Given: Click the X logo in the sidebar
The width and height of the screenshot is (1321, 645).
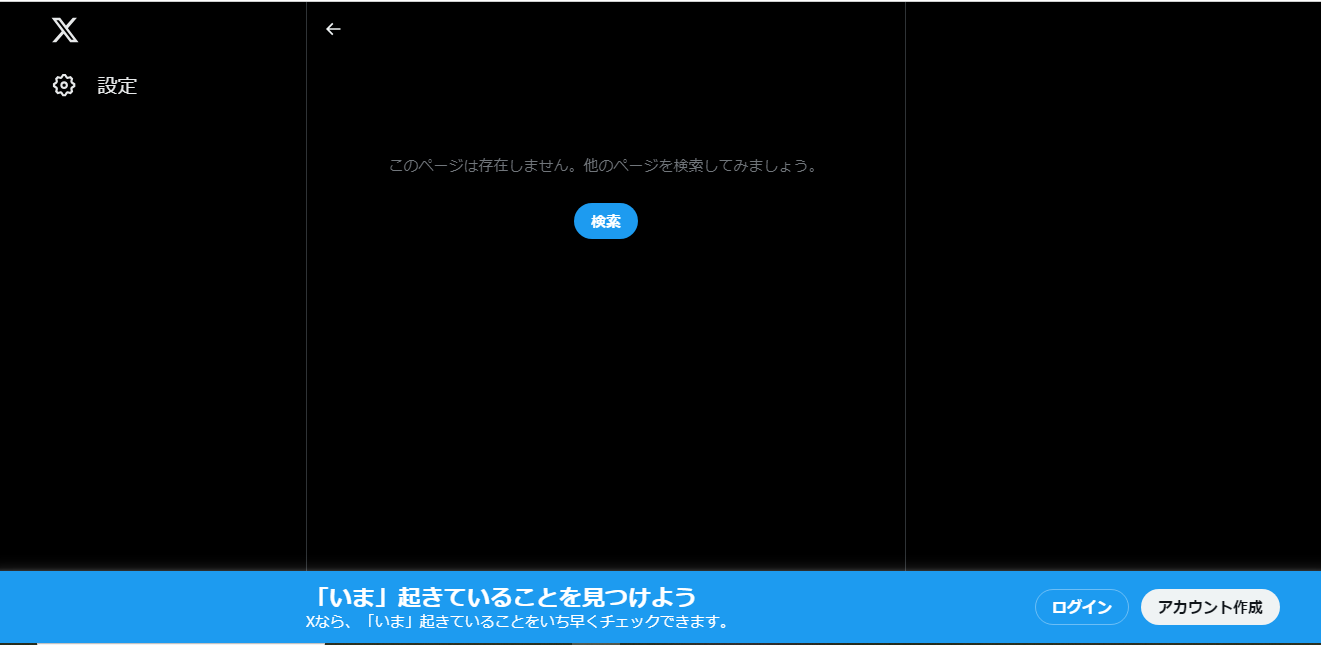Looking at the screenshot, I should [x=65, y=30].
